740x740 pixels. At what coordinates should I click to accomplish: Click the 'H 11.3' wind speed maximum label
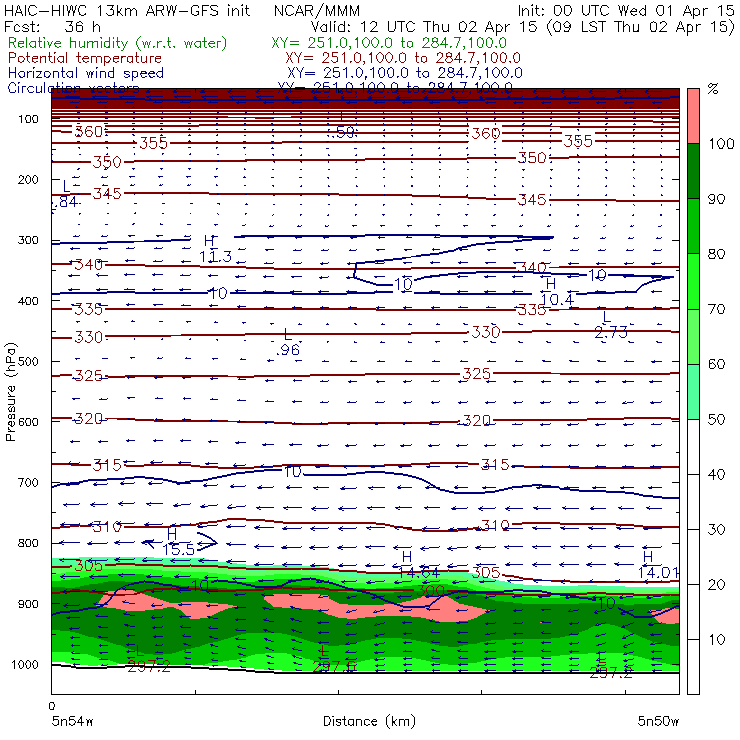pos(215,249)
